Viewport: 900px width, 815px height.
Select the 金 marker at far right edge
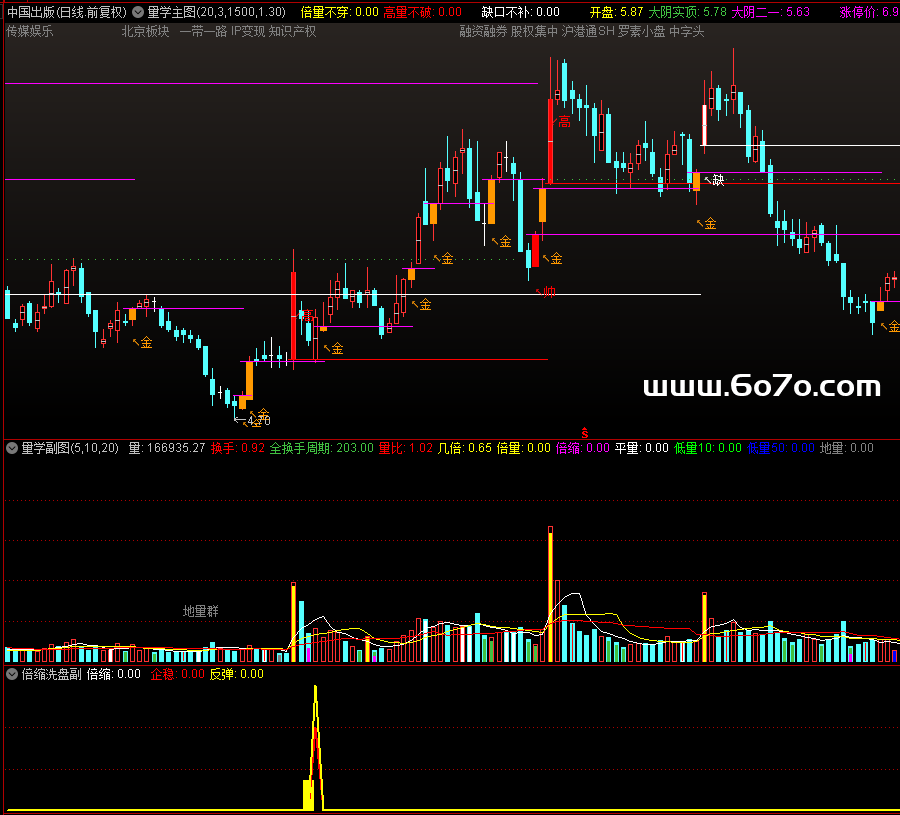click(x=893, y=327)
